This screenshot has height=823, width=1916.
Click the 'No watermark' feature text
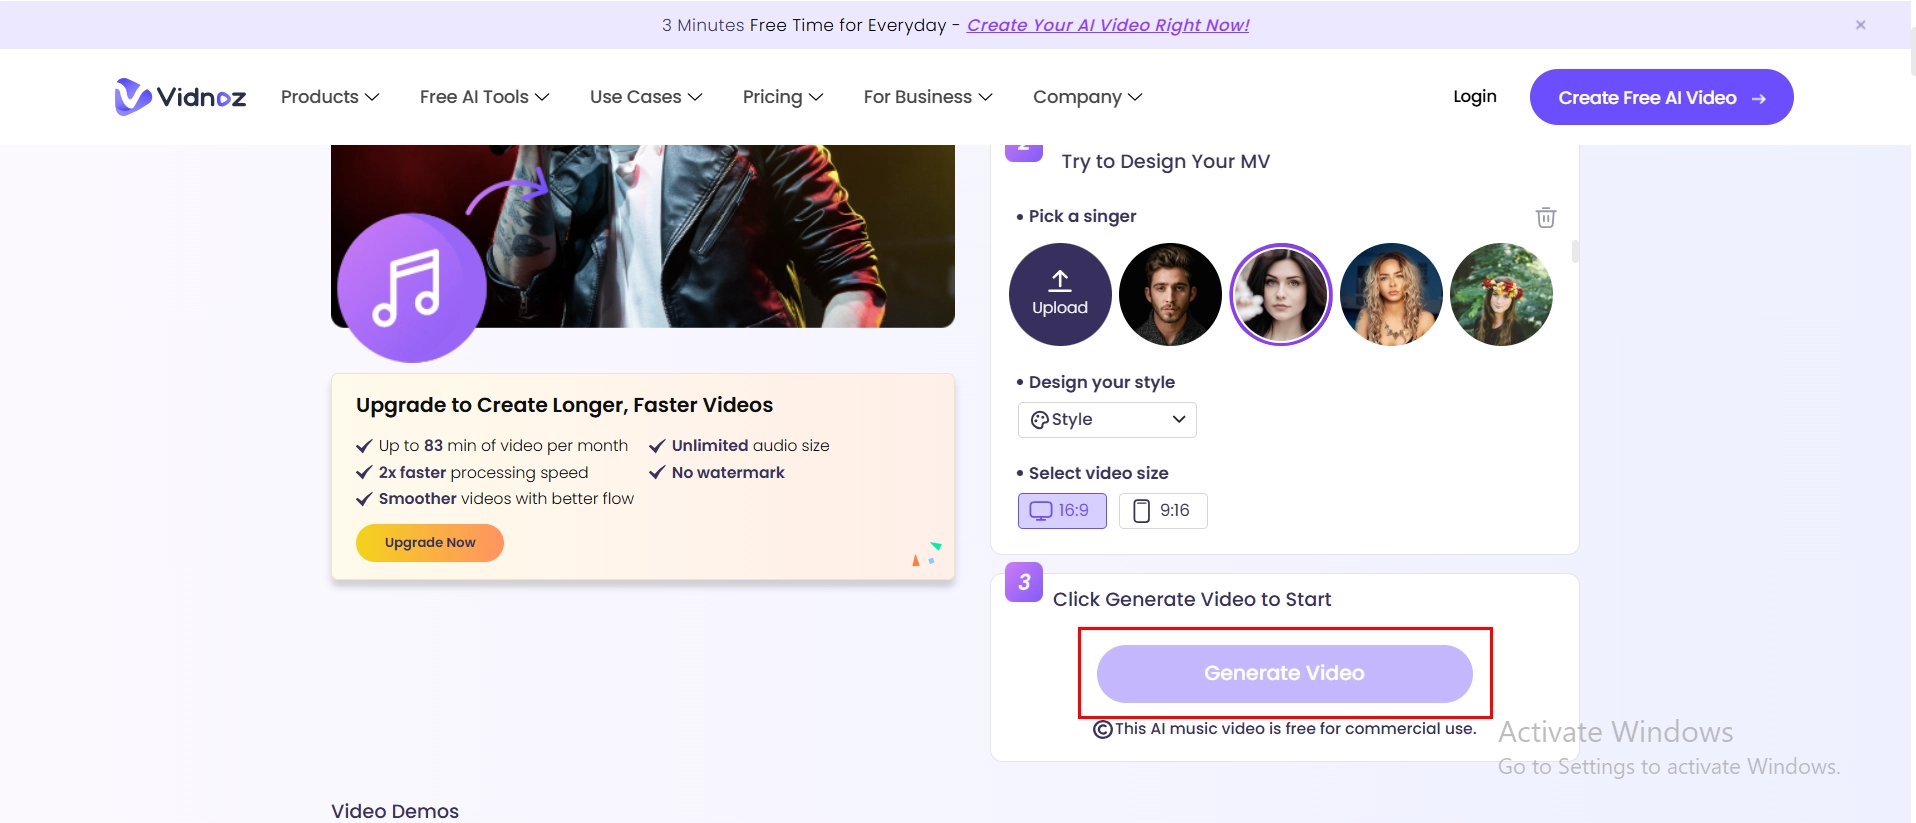point(728,472)
